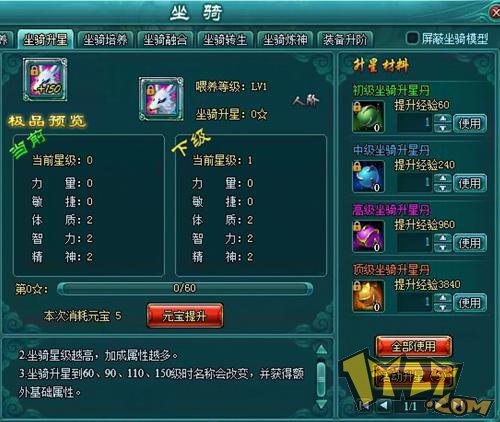Click the purple 高级坐骑升星丹 pill icon

pos(368,236)
